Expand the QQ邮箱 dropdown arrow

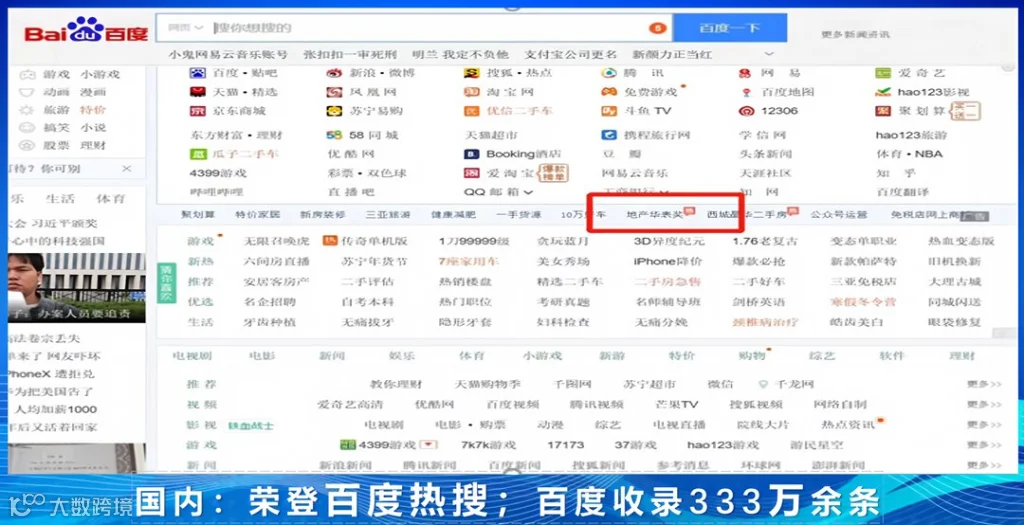pyautogui.click(x=528, y=192)
